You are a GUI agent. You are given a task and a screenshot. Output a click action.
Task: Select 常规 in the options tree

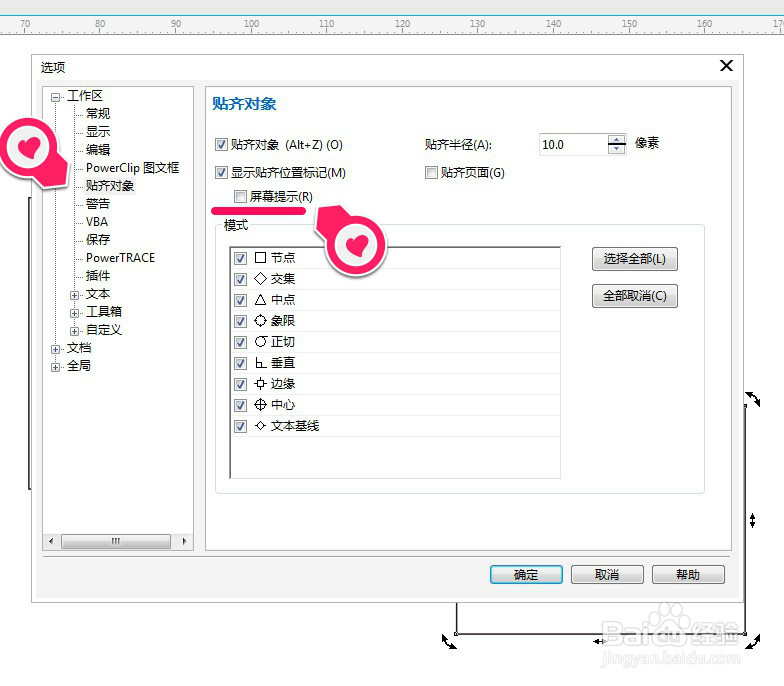point(98,114)
